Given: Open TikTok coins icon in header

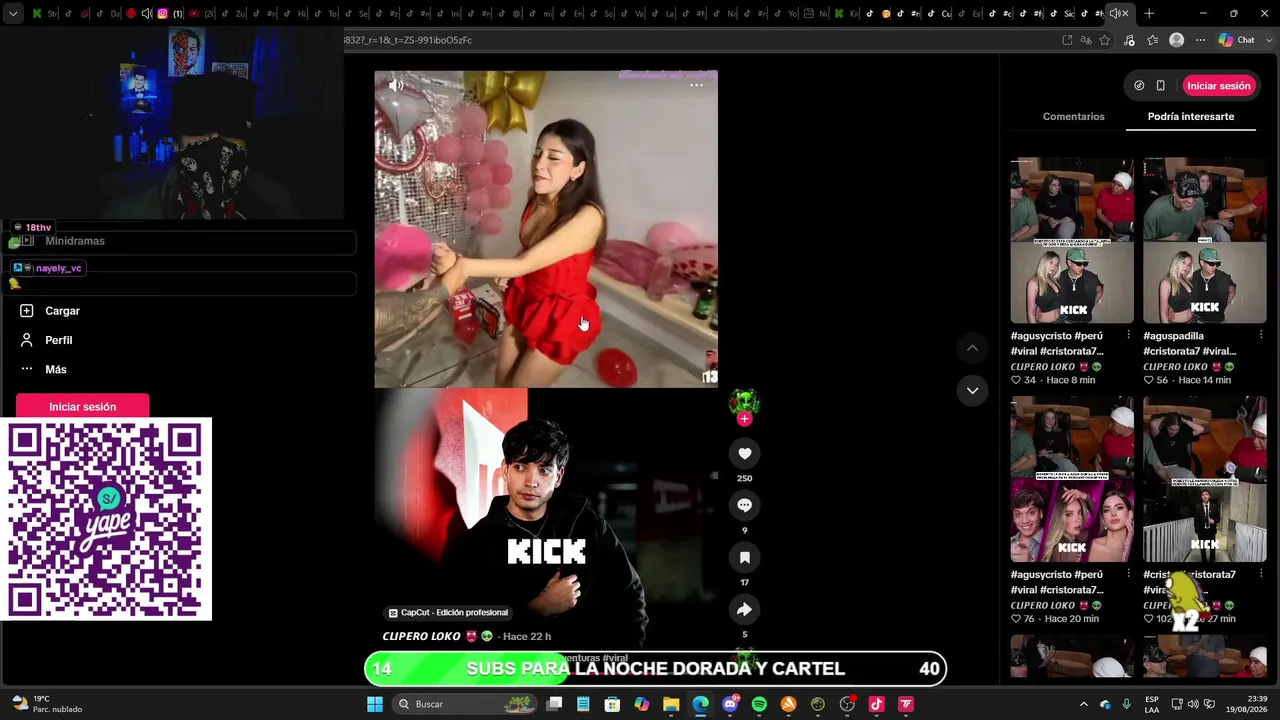Looking at the screenshot, I should 1139,86.
